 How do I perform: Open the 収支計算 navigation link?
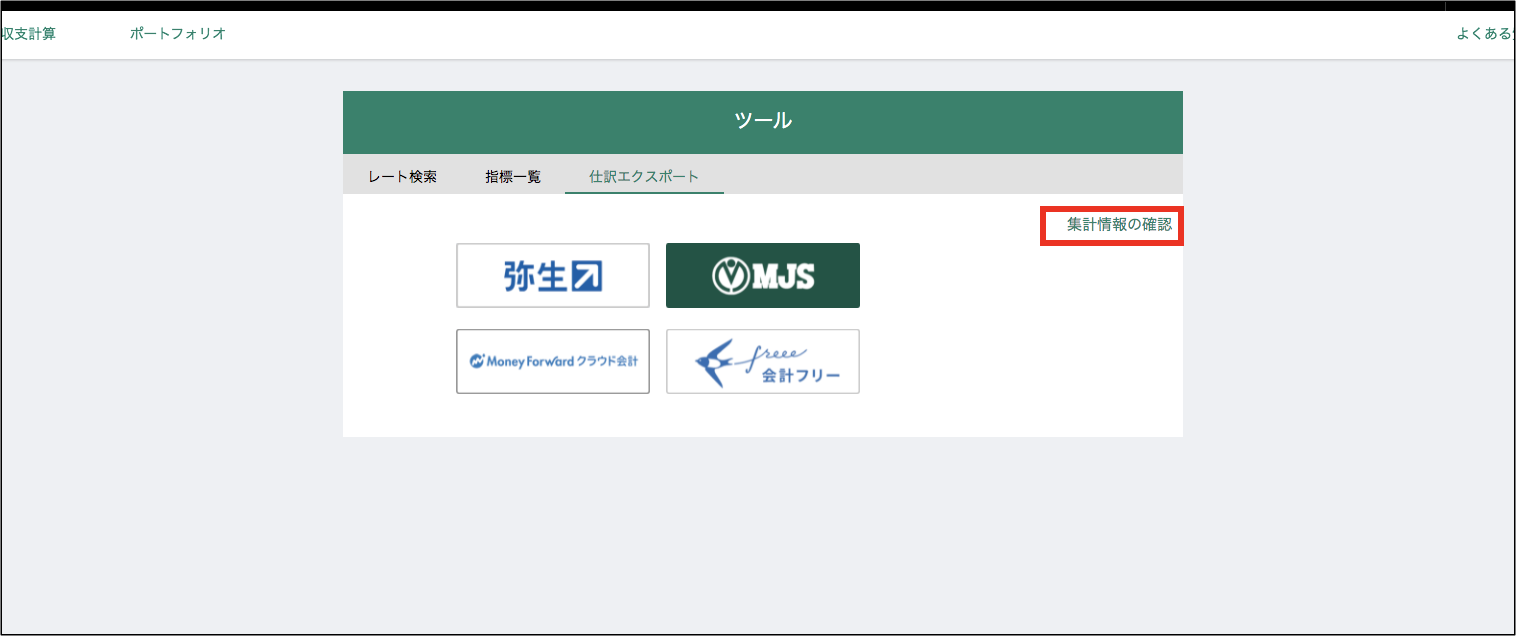point(29,33)
